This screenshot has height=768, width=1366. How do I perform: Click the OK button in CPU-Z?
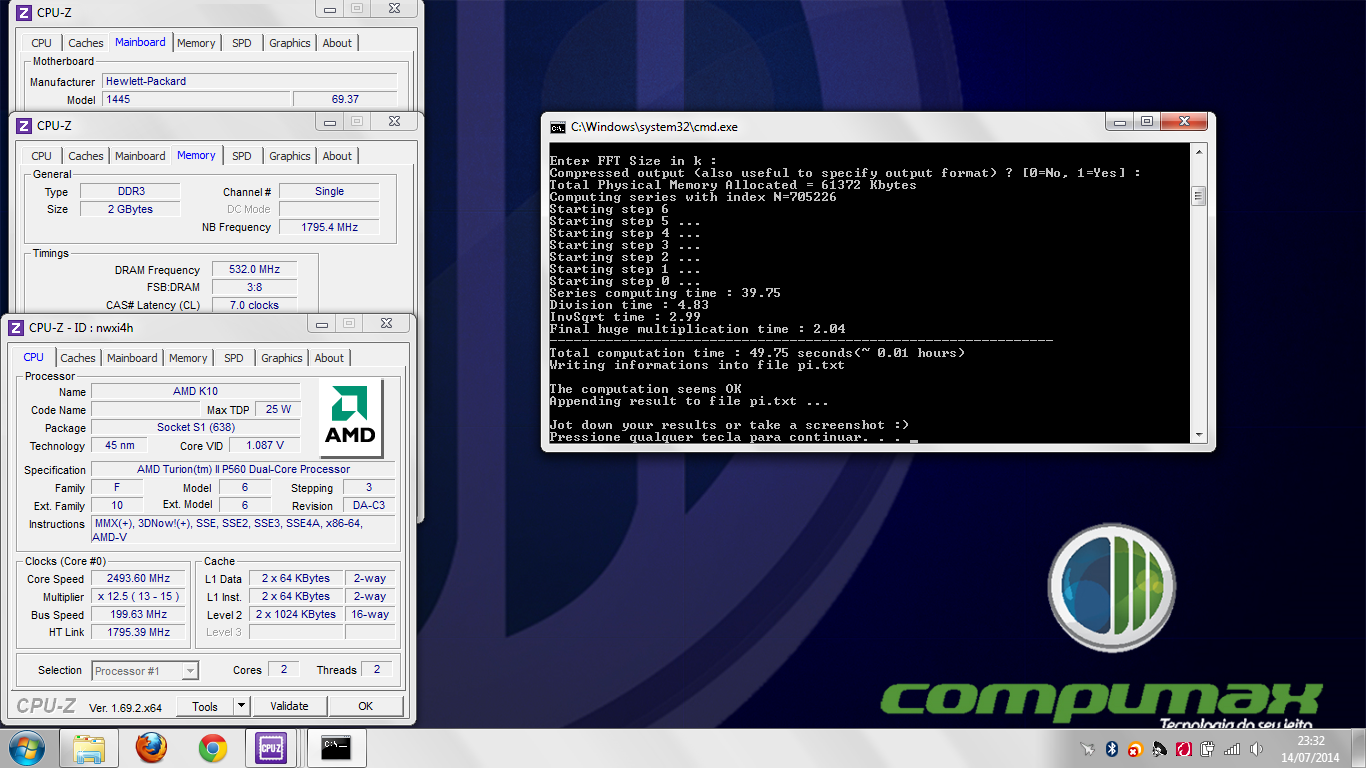(x=365, y=706)
